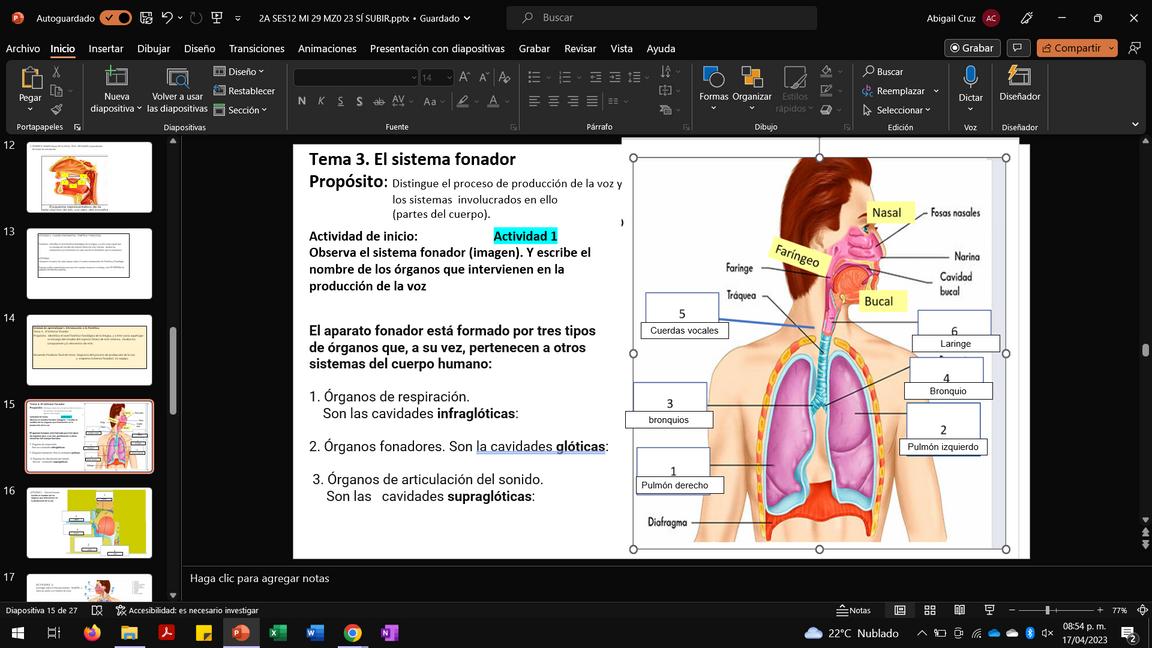The width and height of the screenshot is (1152, 648).
Task: Start slideshow from status bar icon
Action: pos(989,610)
